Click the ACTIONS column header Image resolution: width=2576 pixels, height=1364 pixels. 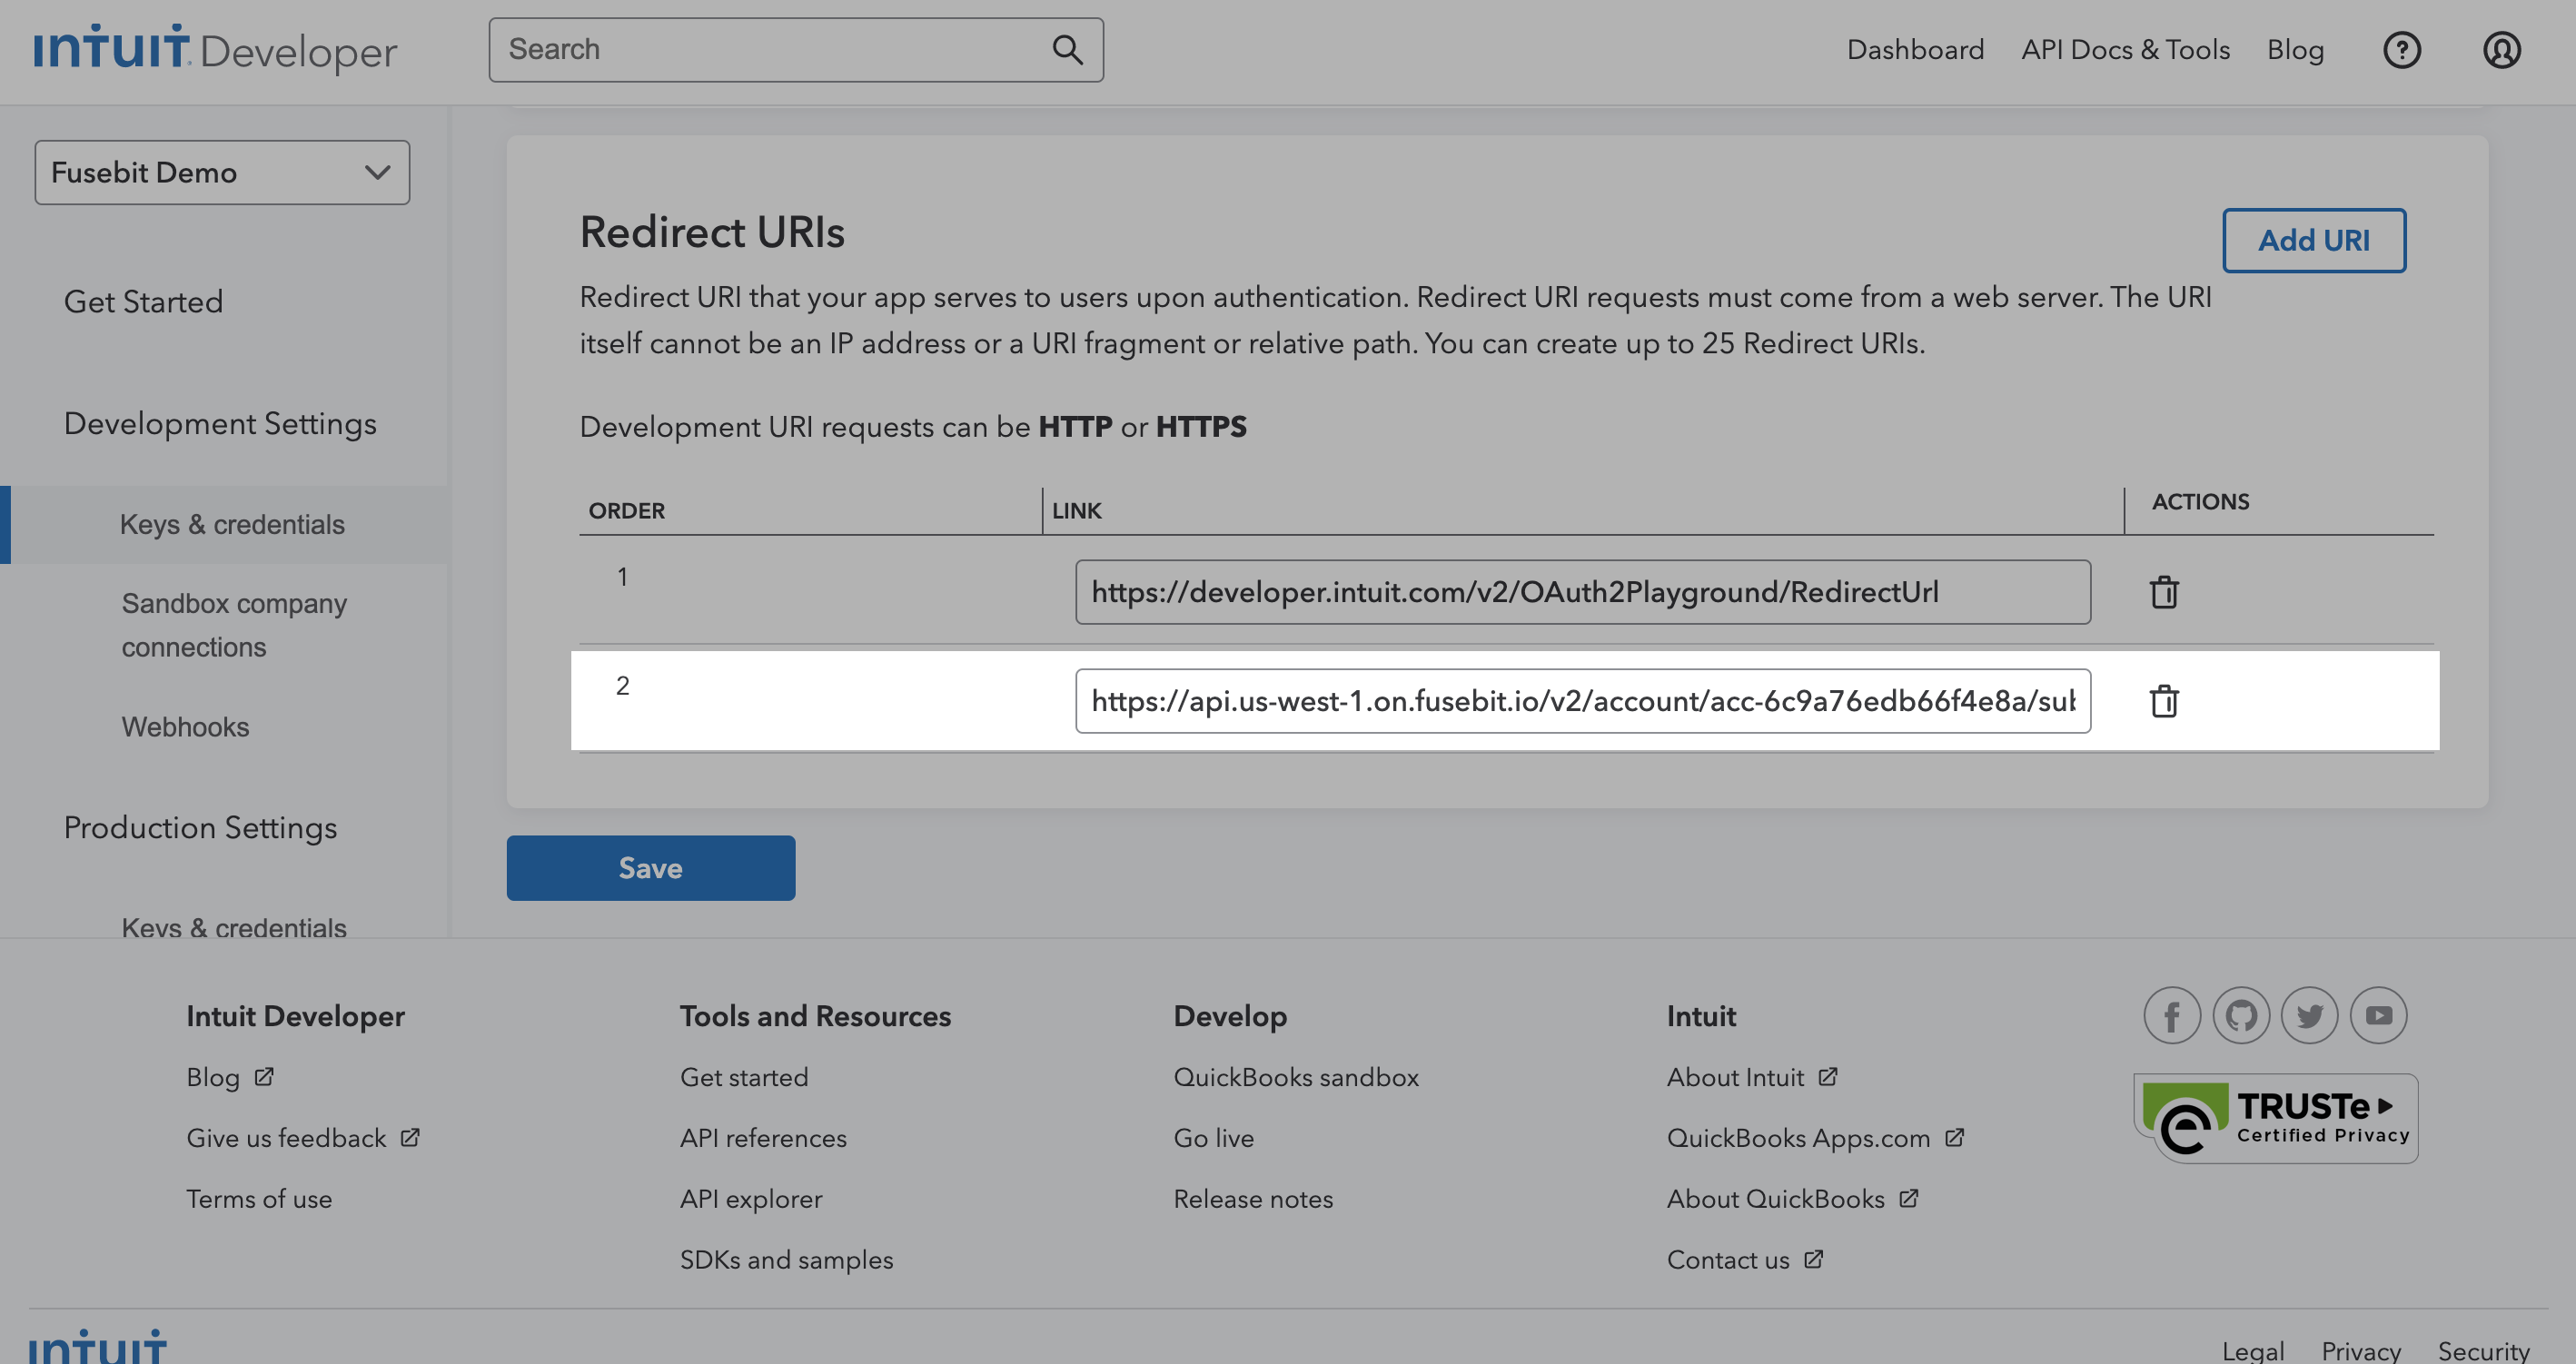[x=2200, y=502]
